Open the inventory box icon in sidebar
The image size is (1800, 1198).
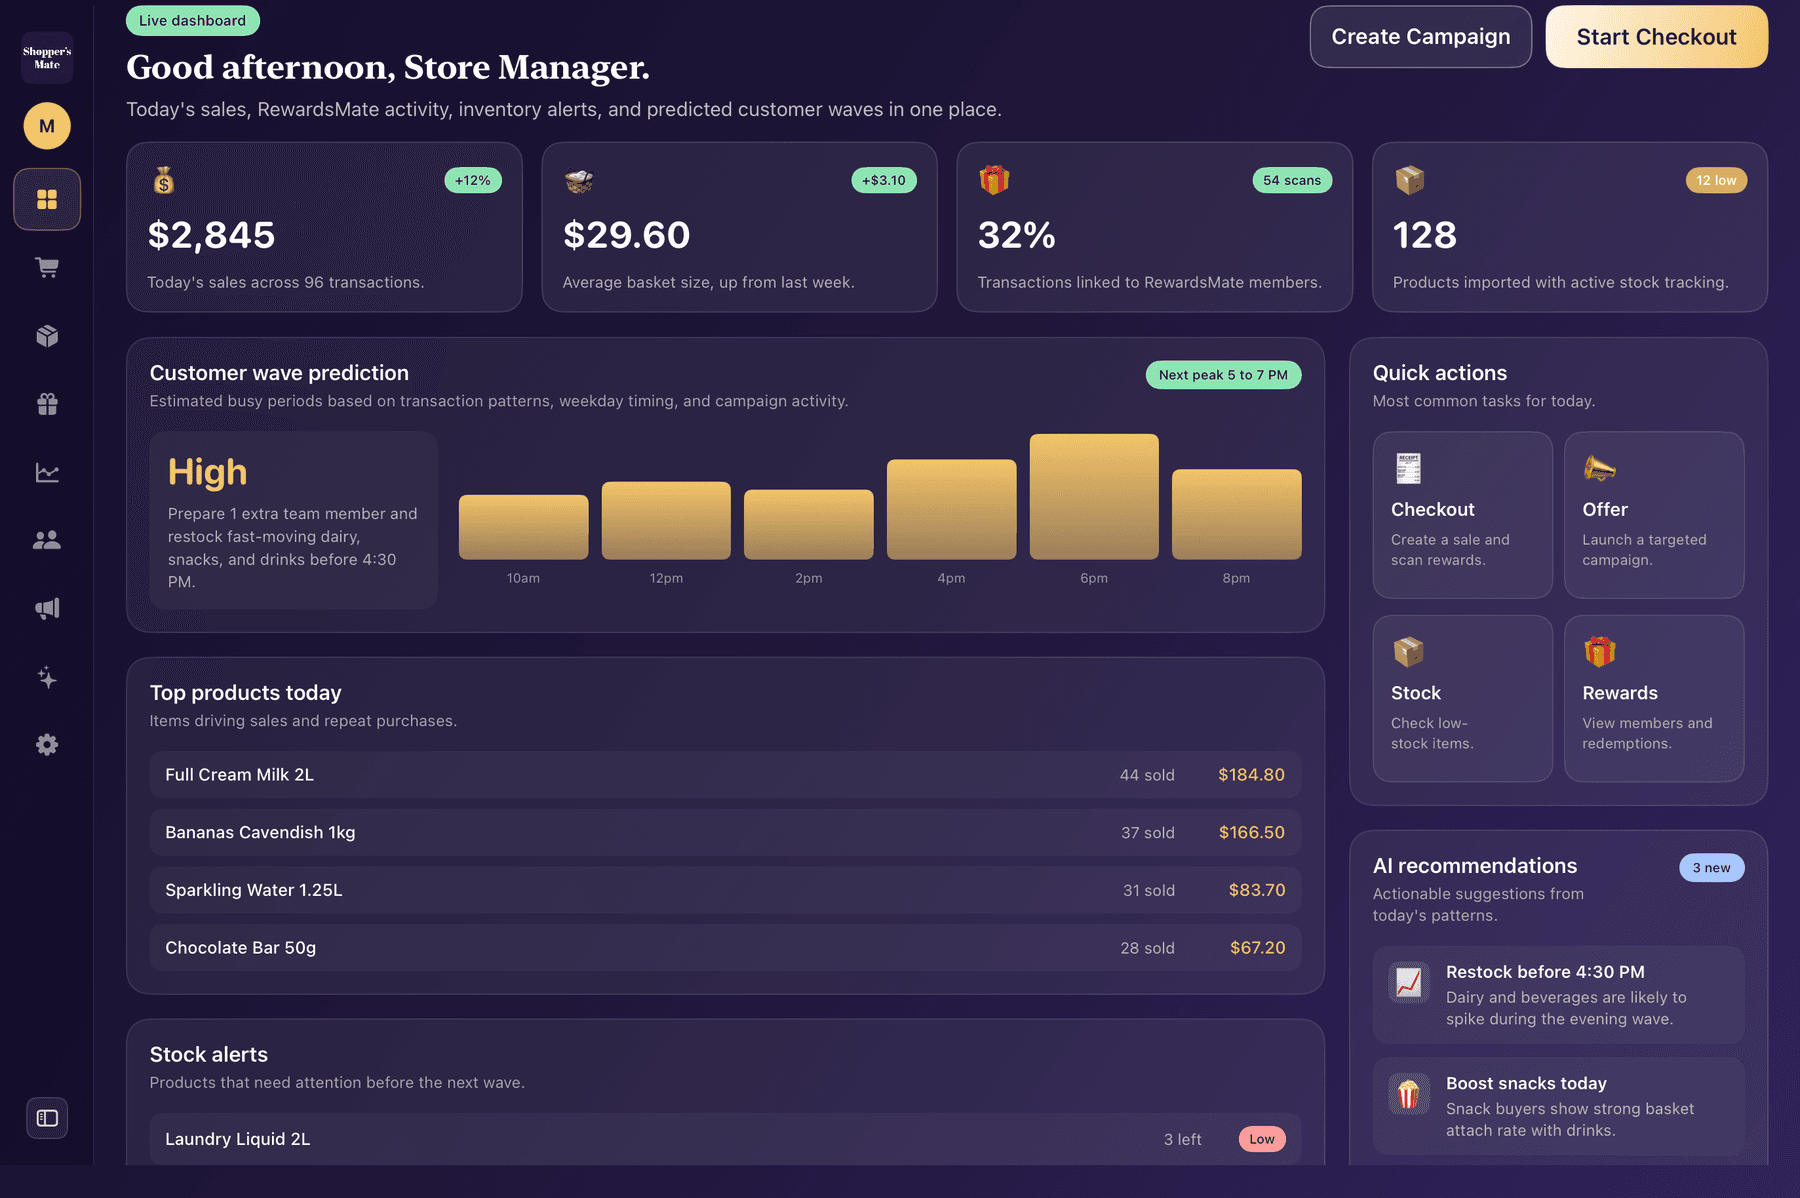[x=47, y=335]
